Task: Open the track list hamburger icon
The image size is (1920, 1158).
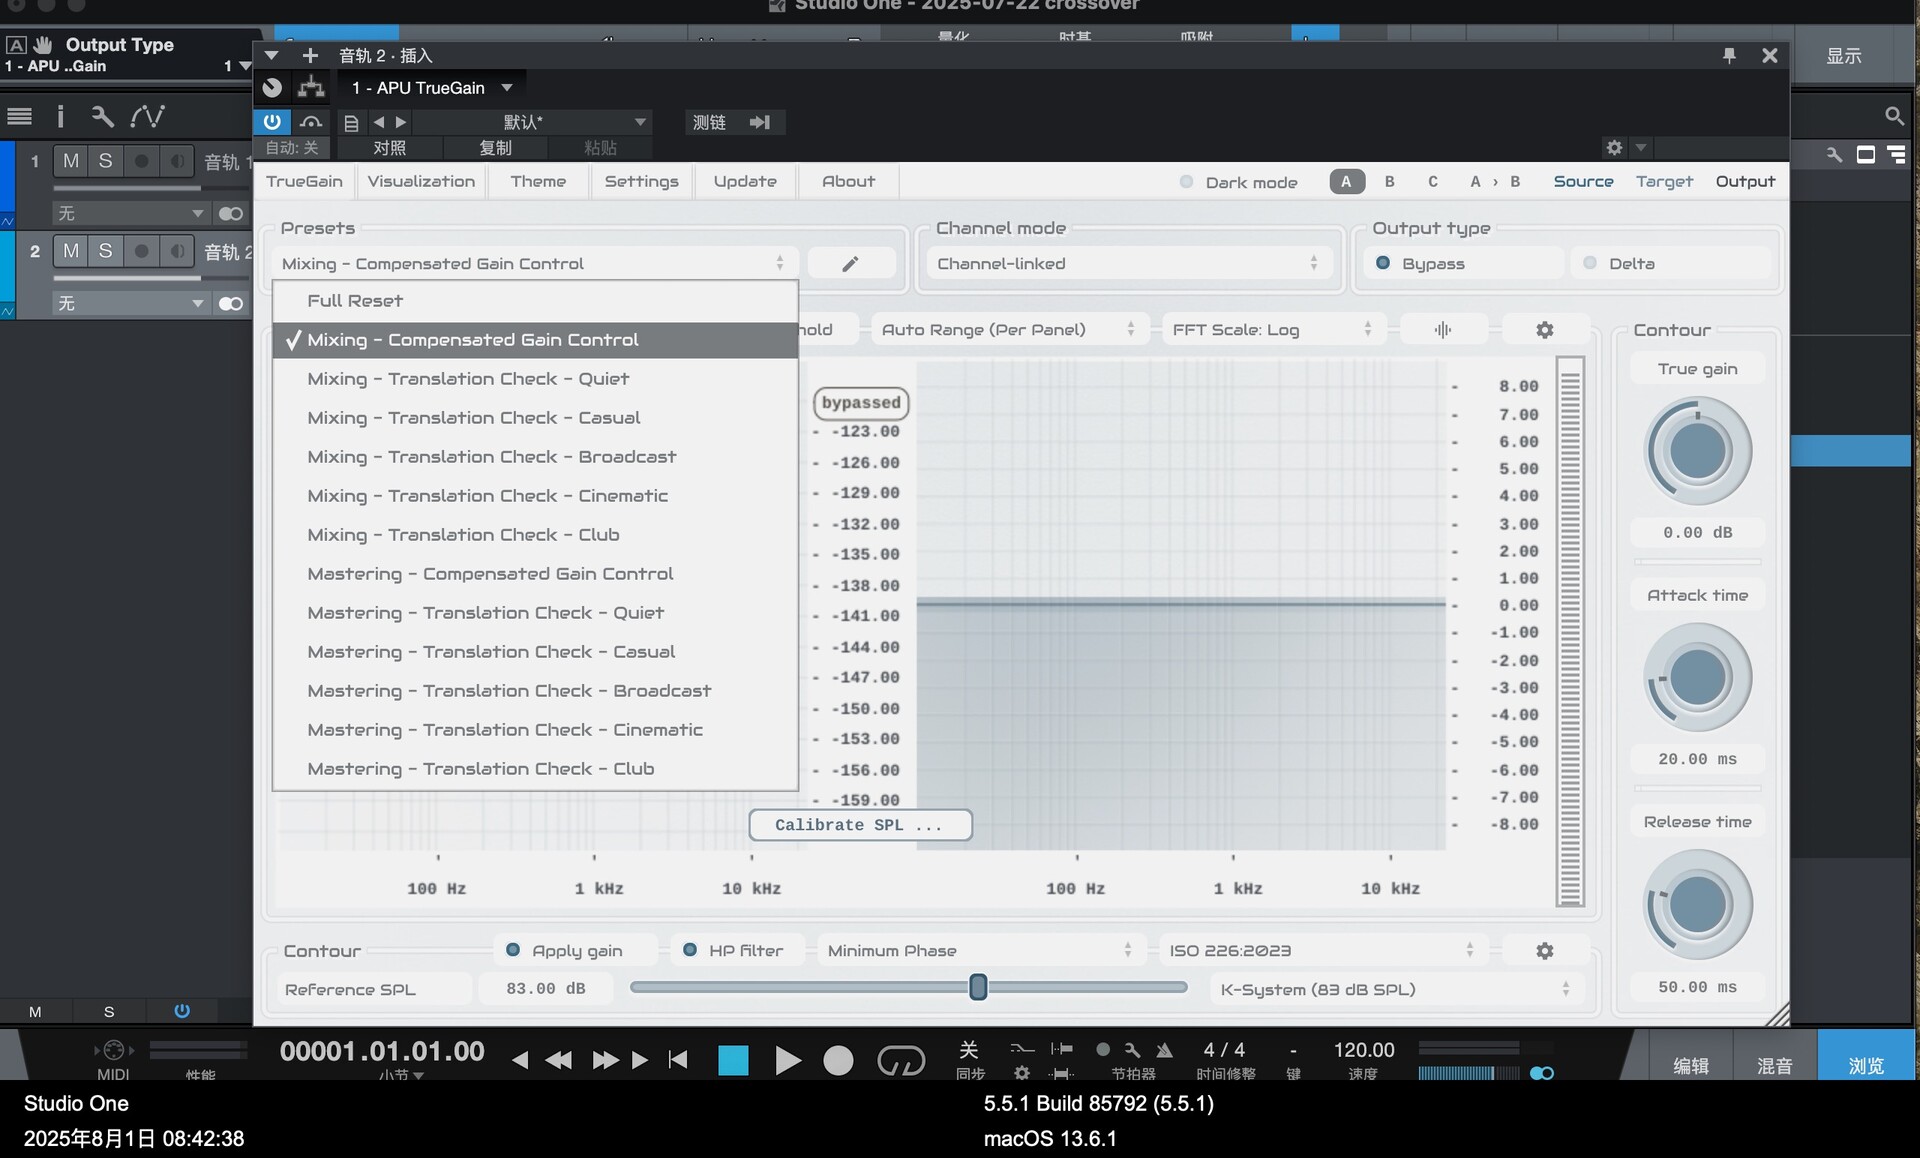Action: pos(19,116)
